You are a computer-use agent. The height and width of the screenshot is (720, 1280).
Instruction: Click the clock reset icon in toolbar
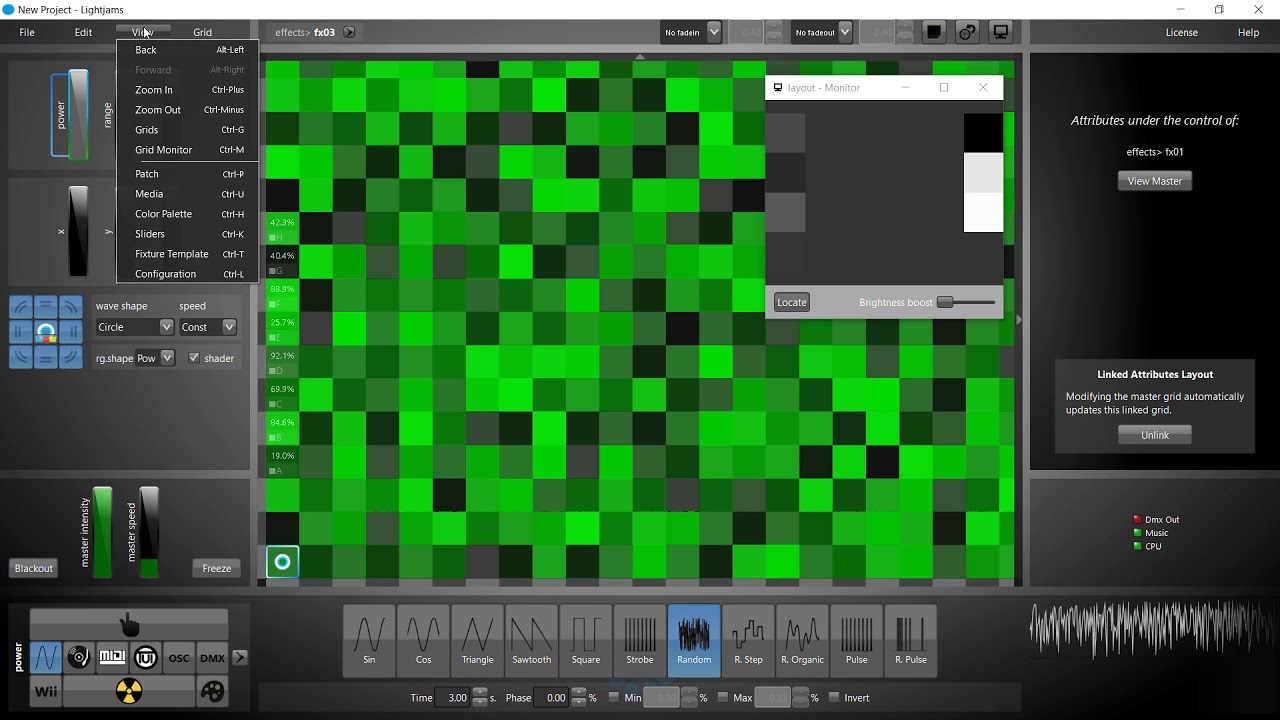(967, 32)
